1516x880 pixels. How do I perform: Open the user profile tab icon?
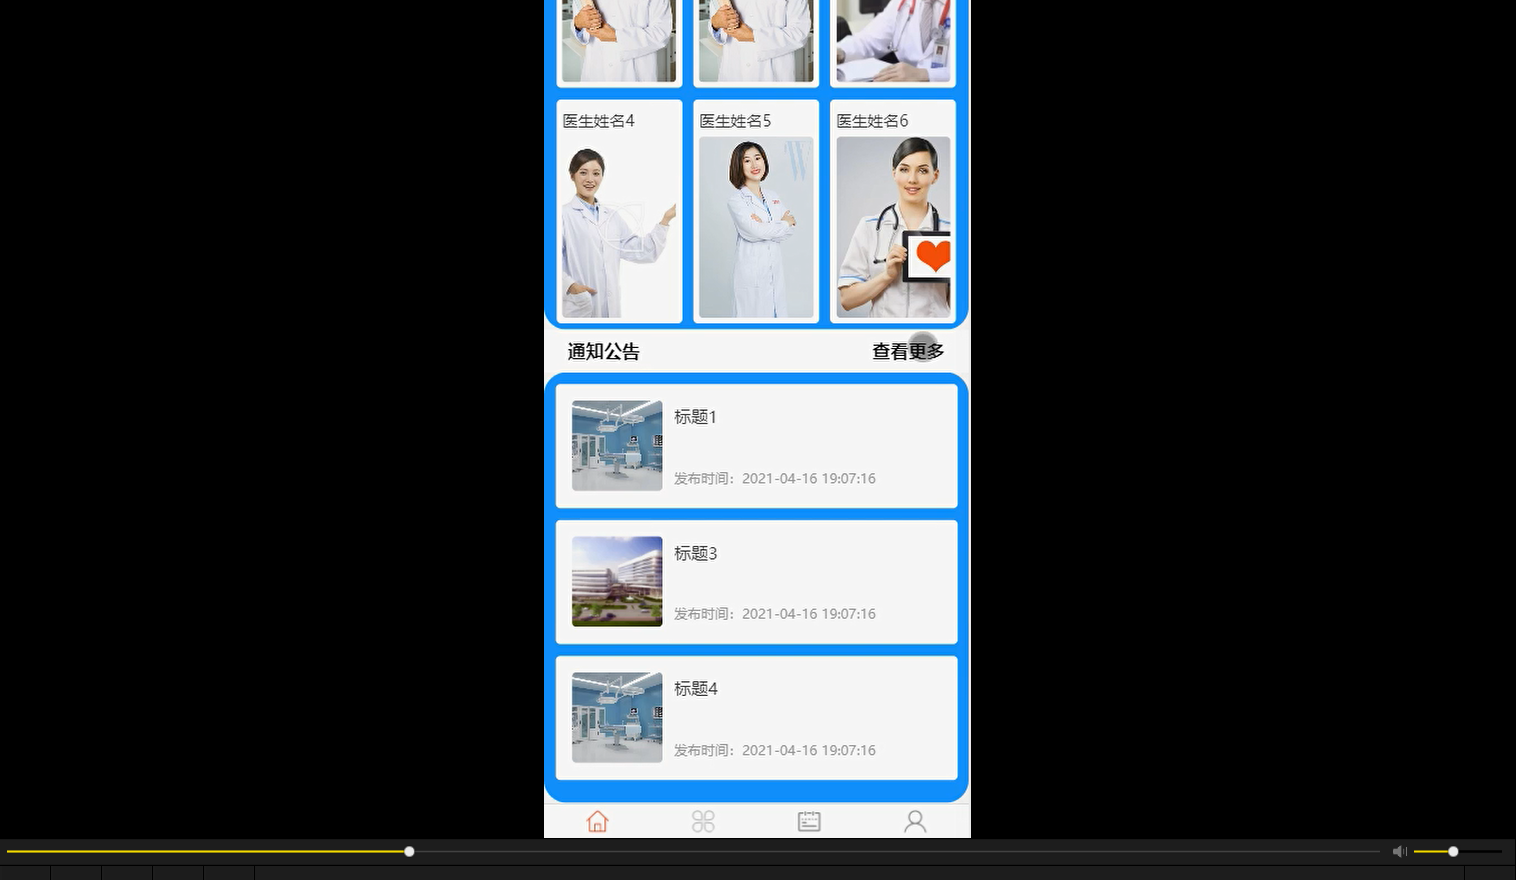(915, 821)
